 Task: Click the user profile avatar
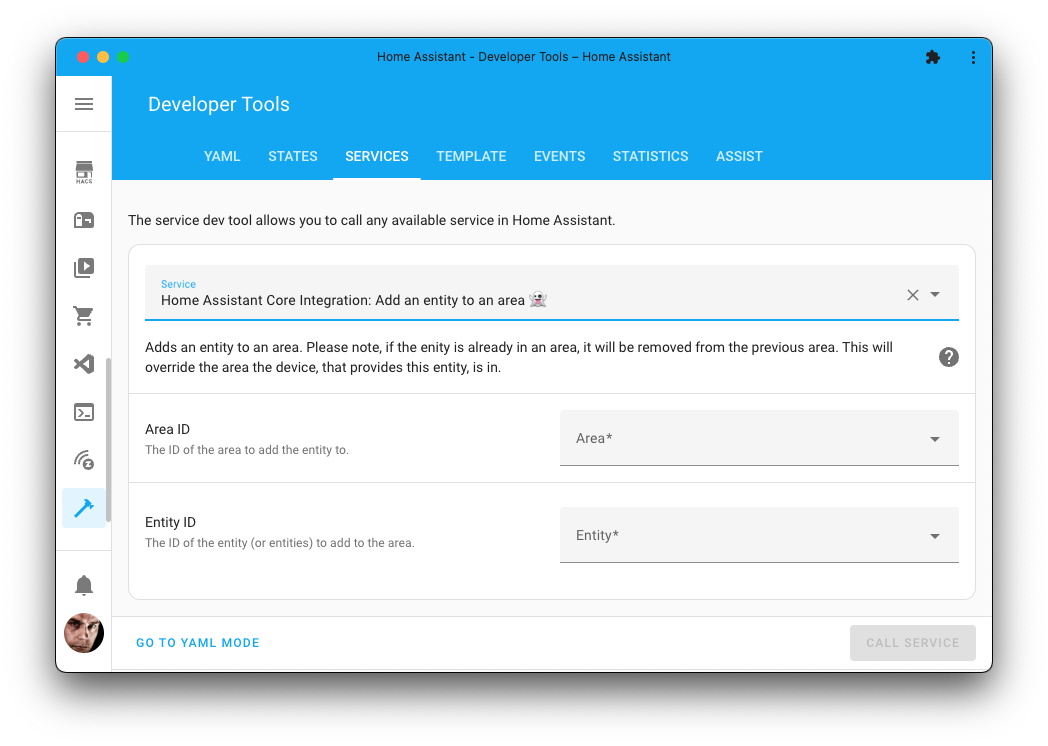pyautogui.click(x=84, y=633)
